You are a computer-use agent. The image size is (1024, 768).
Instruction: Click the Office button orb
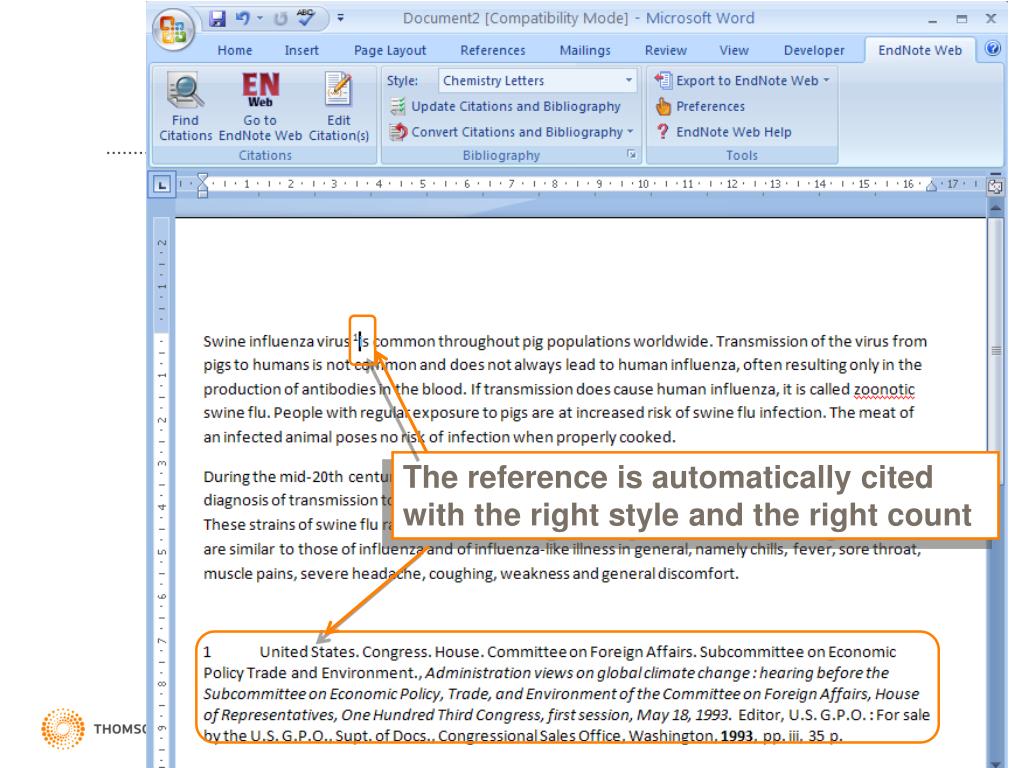click(x=174, y=29)
